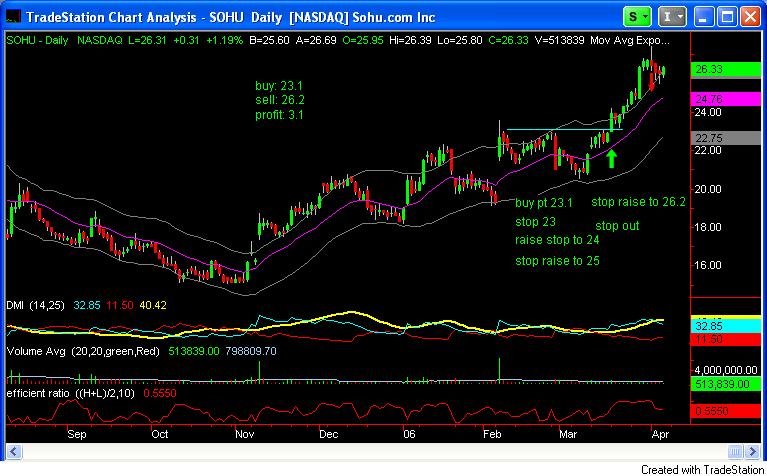Click the 'Oct' label on the date axis
This screenshot has height=476, width=767.
click(159, 434)
